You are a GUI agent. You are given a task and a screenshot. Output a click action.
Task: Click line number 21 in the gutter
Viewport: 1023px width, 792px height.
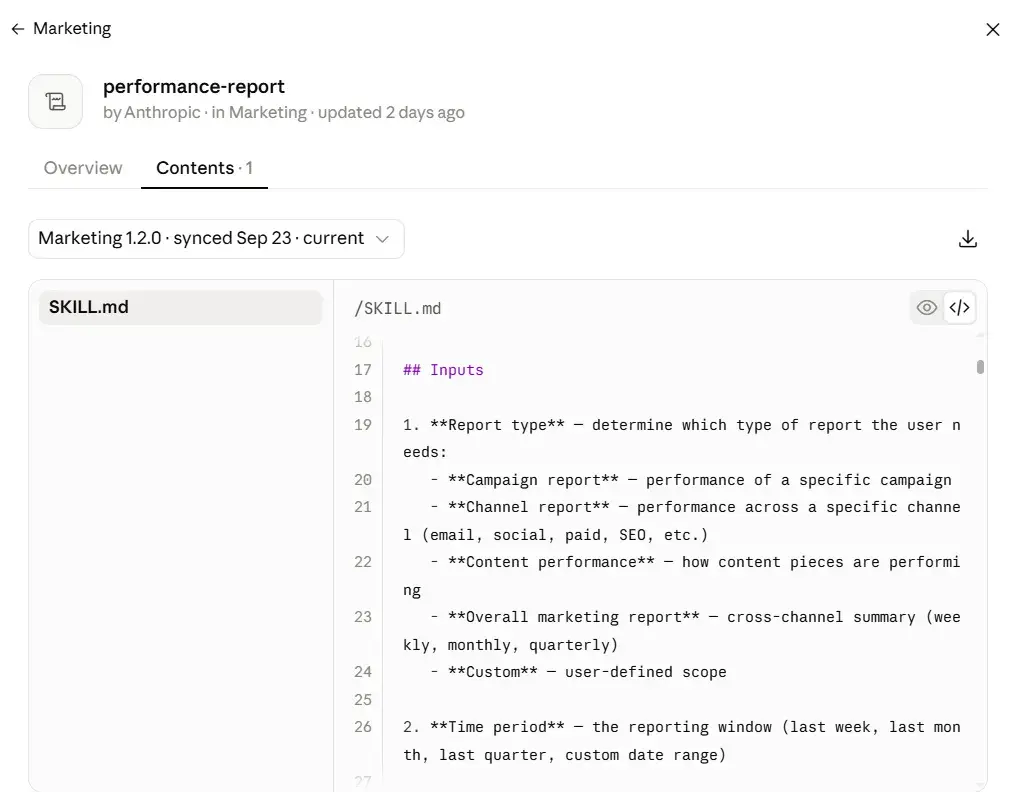(363, 507)
